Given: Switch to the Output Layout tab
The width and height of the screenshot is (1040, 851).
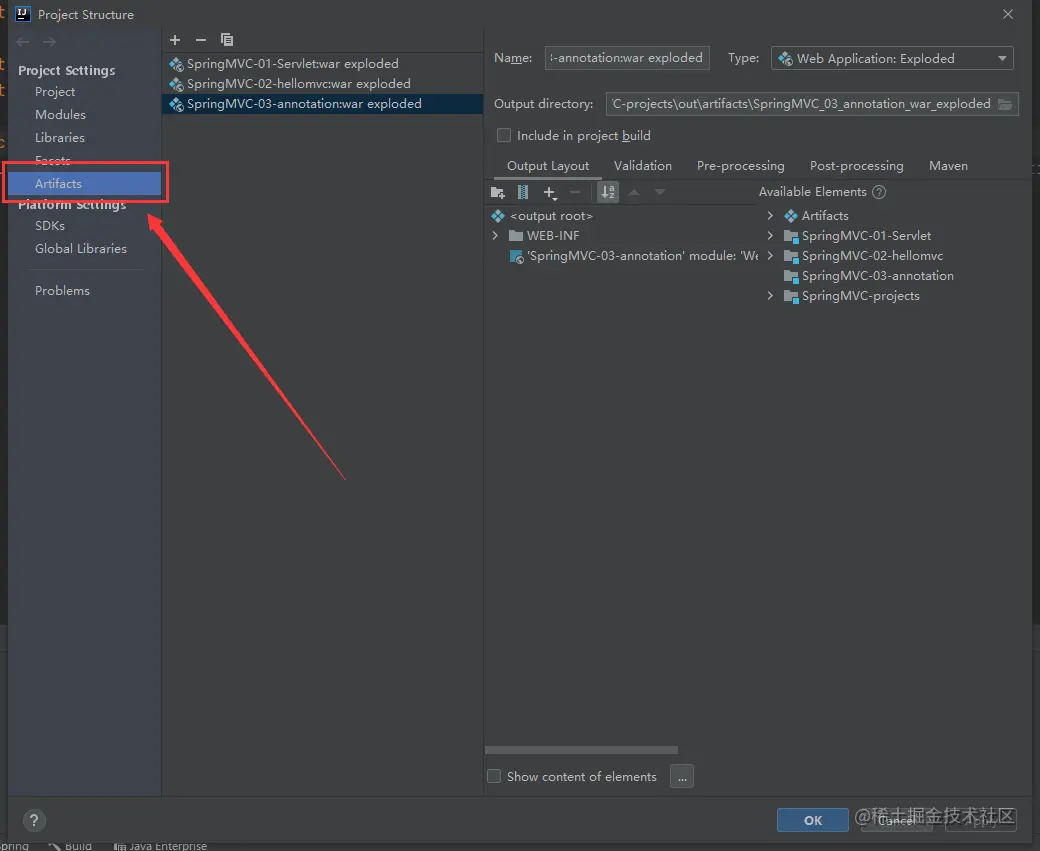Looking at the screenshot, I should [x=548, y=166].
